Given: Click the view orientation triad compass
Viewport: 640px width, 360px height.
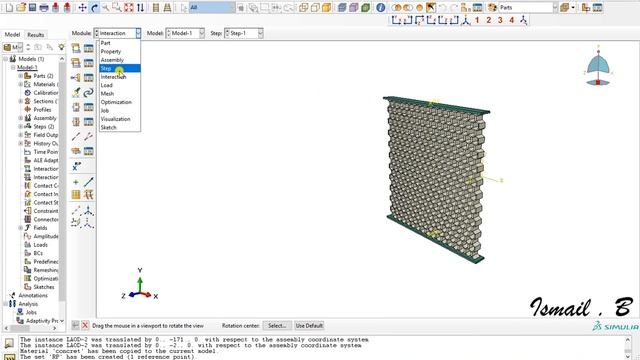Looking at the screenshot, I should 598,67.
